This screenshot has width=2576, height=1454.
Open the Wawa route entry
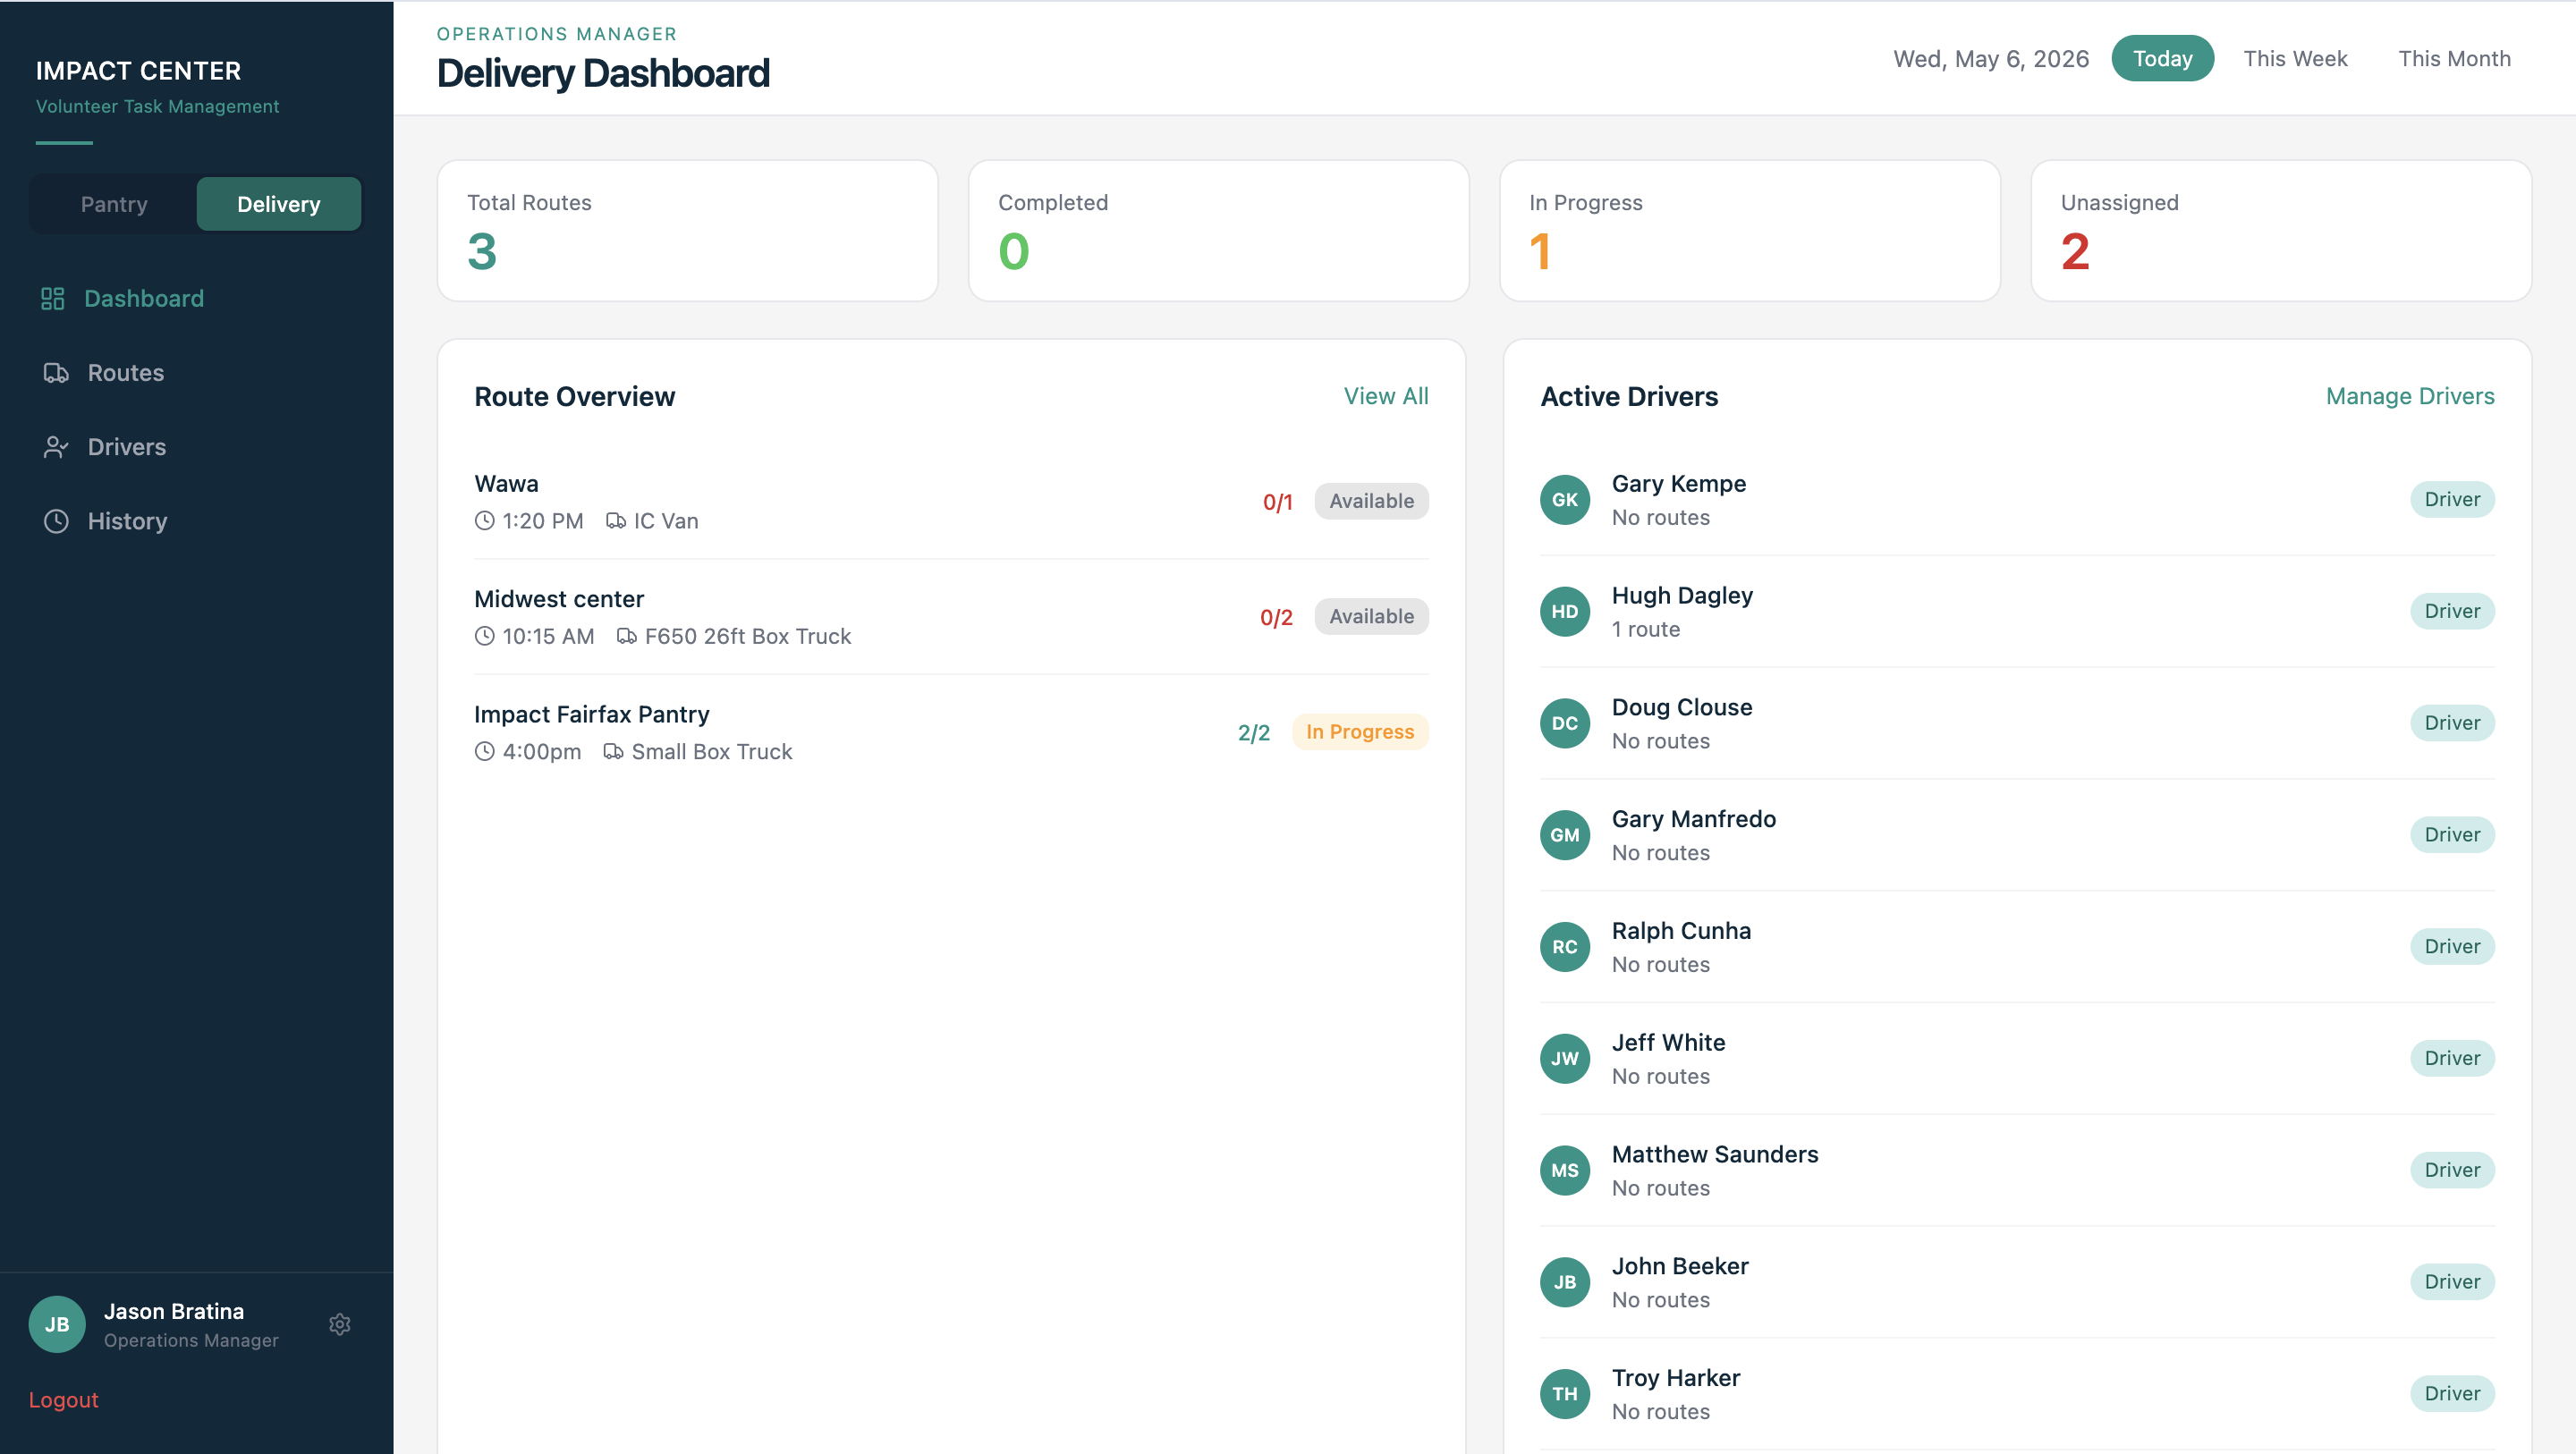(951, 502)
